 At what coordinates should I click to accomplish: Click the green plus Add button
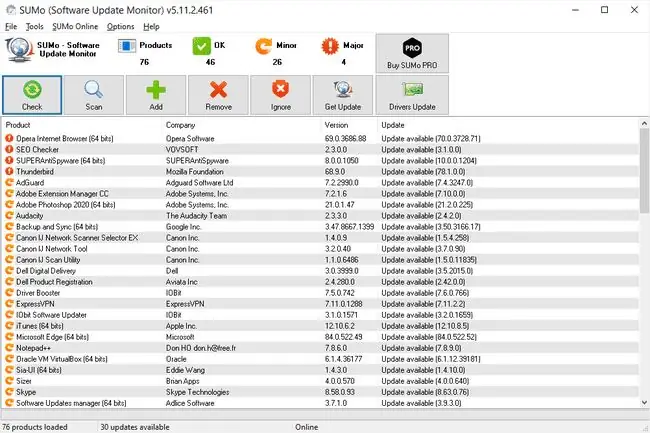(156, 95)
